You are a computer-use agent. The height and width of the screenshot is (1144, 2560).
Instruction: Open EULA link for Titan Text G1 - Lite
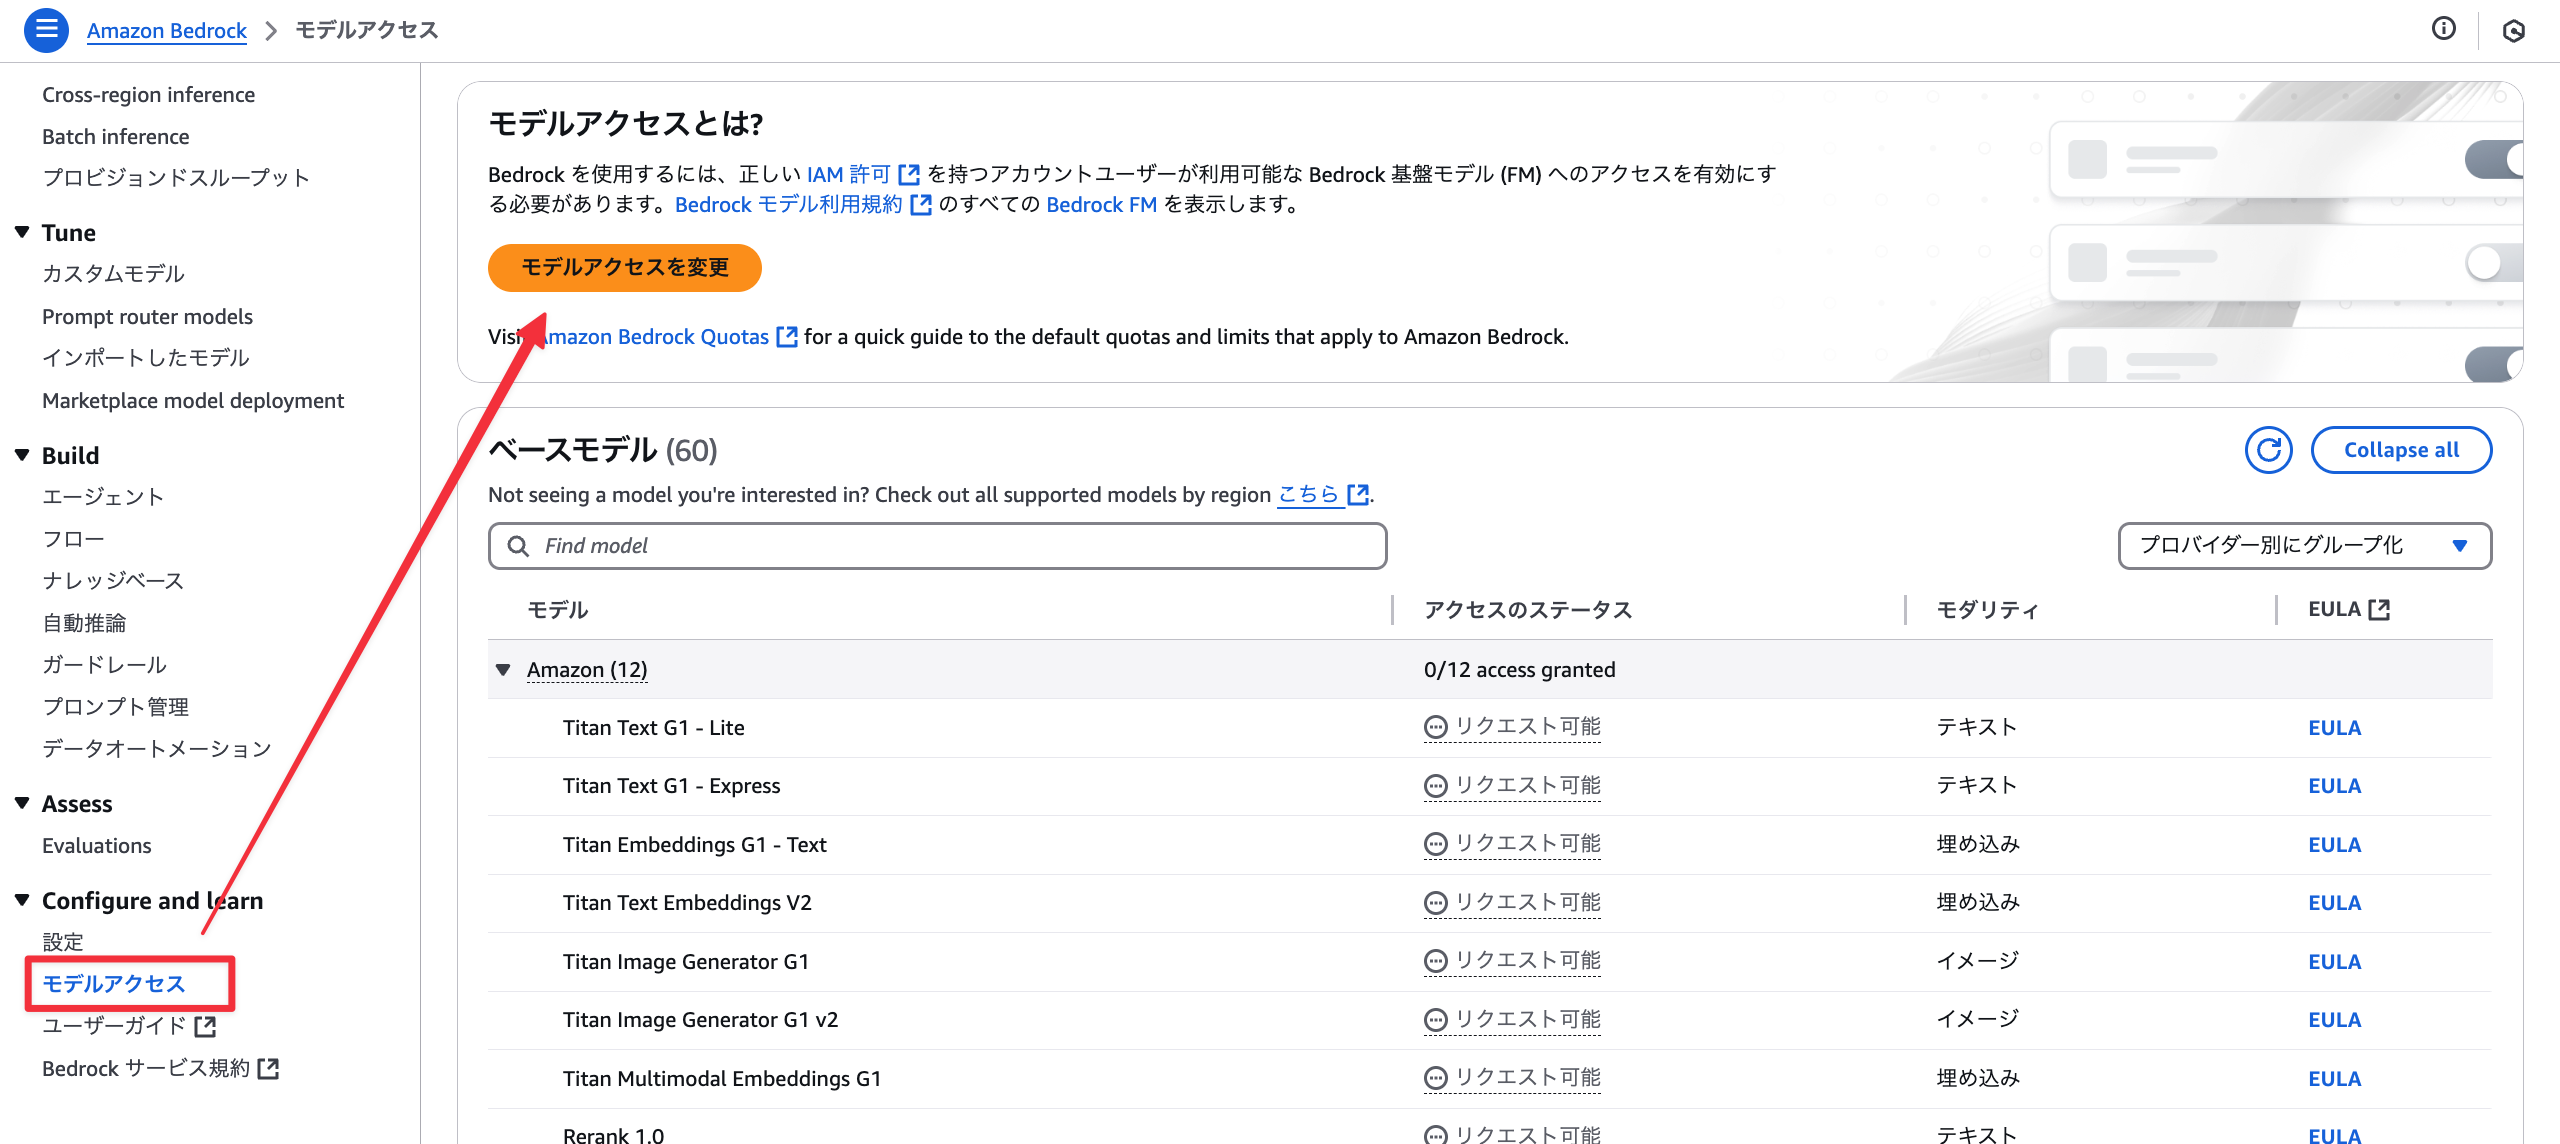2334,728
